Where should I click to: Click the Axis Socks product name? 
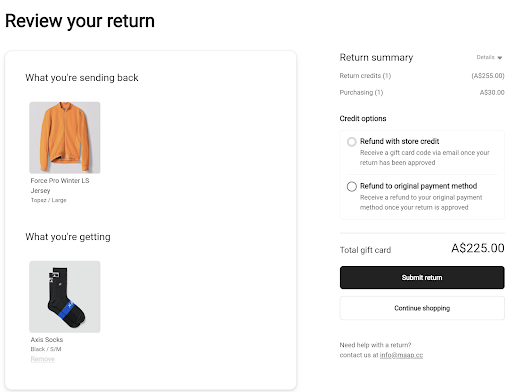[x=47, y=339]
